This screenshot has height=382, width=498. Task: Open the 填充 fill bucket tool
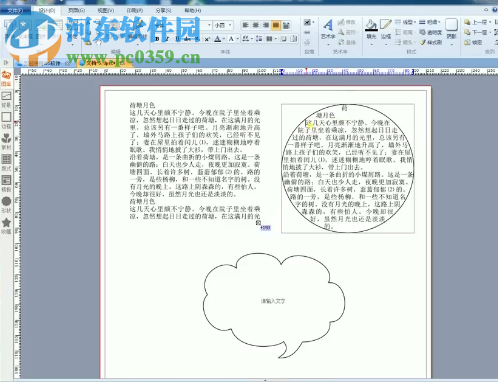coord(371,25)
